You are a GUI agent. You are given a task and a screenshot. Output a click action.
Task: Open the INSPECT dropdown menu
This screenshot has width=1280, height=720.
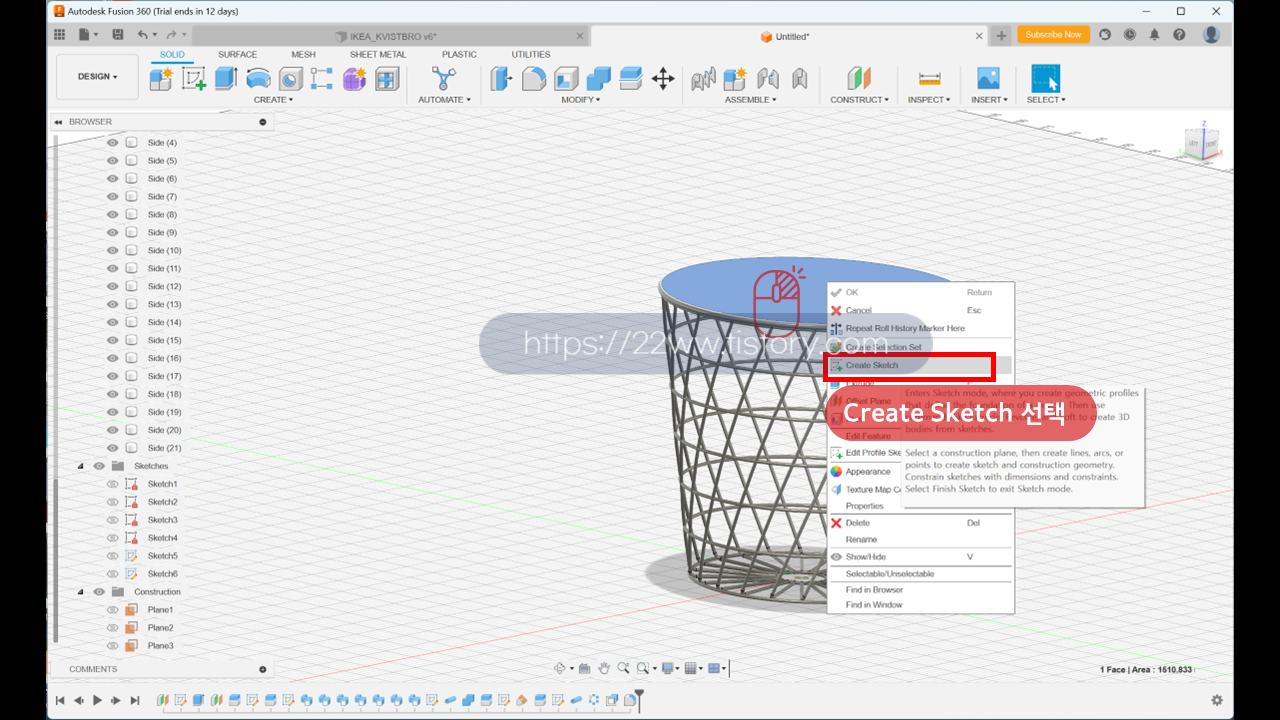click(930, 100)
